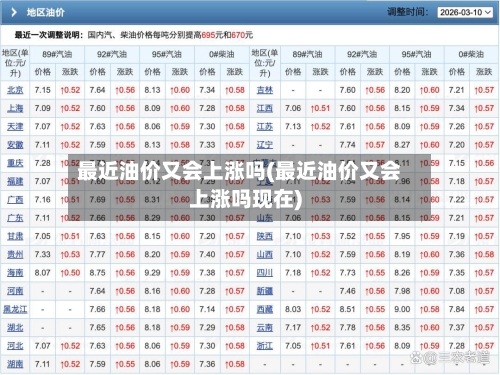Open the 黑龙江 region link
Image resolution: width=500 pixels, height=375 pixels.
tap(15, 309)
